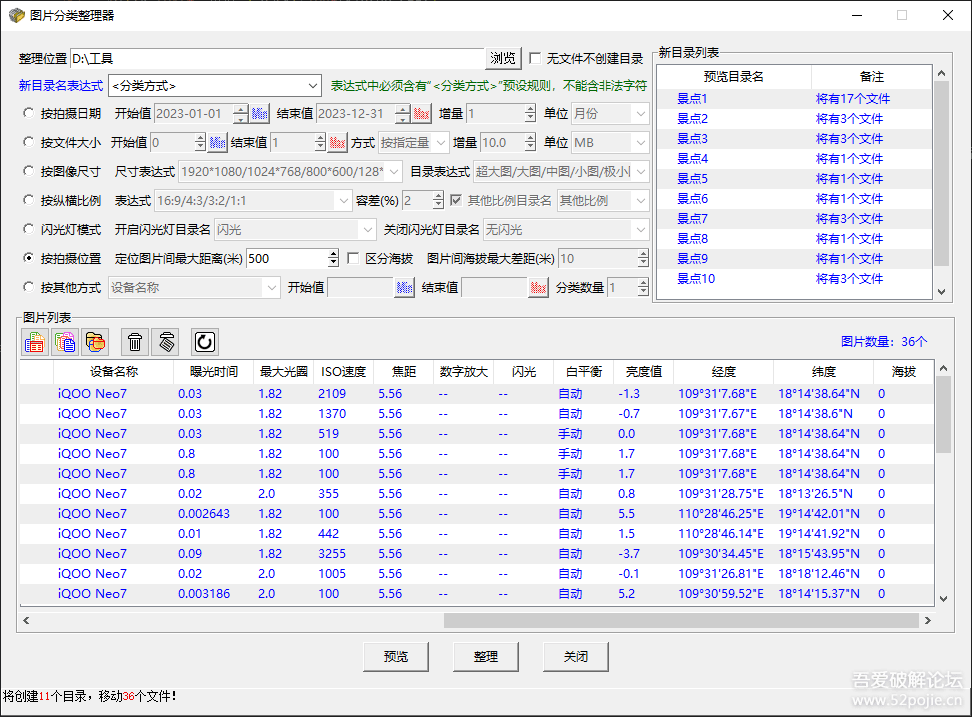Image resolution: width=972 pixels, height=717 pixels.
Task: Increase 增量 using its up stepper arrow
Action: pyautogui.click(x=529, y=110)
